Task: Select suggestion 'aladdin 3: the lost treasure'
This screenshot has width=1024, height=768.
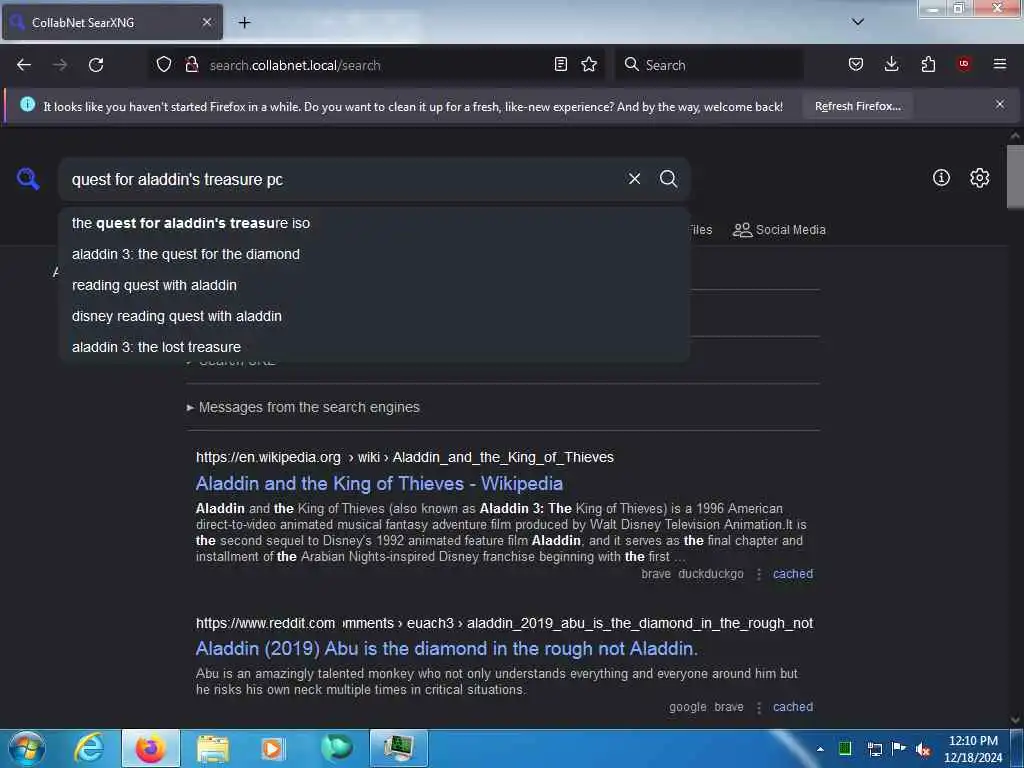Action: tap(374, 347)
